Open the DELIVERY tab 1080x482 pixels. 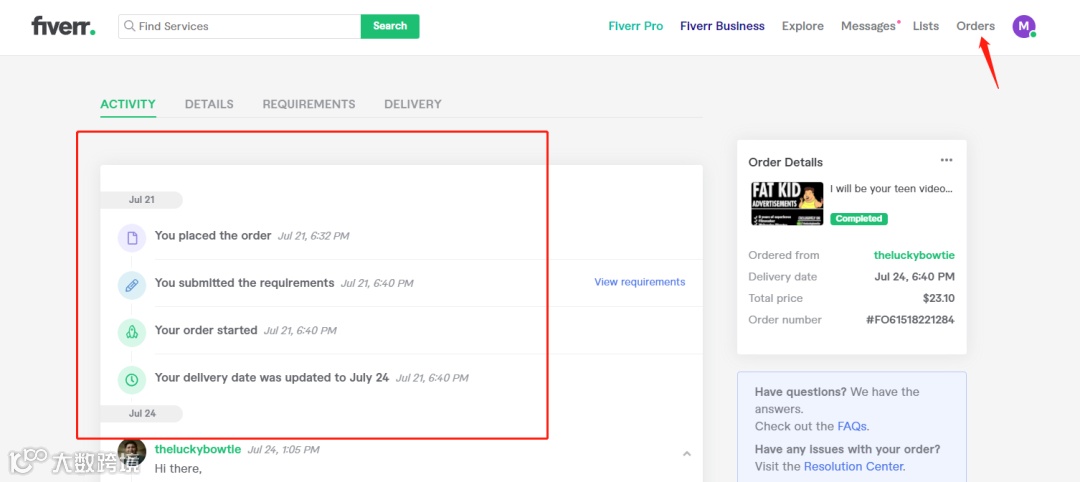(x=413, y=105)
